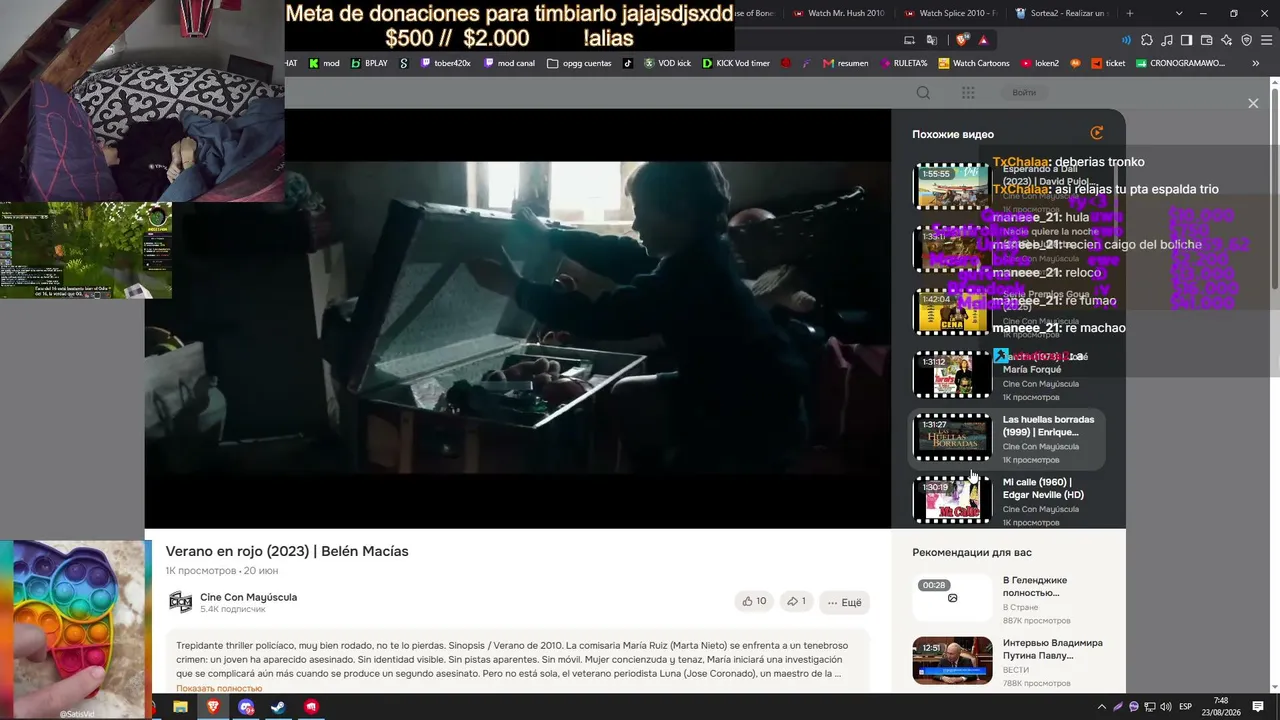The height and width of the screenshot is (720, 1280).
Task: Open the ticket bookmark
Action: [x=1107, y=63]
